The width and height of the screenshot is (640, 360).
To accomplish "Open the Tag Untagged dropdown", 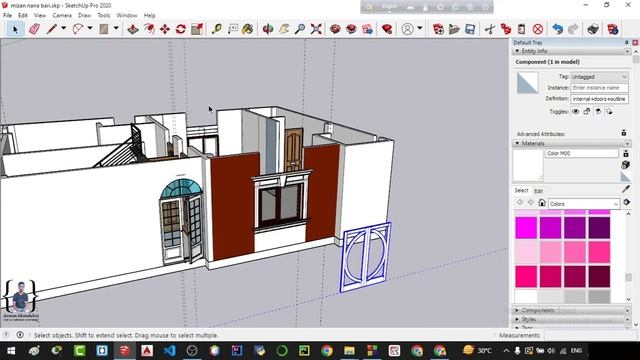I will coord(599,77).
